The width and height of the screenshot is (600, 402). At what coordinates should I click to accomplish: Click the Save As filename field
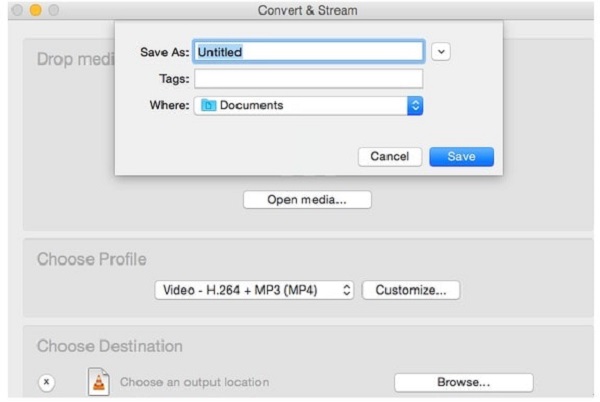coord(308,52)
